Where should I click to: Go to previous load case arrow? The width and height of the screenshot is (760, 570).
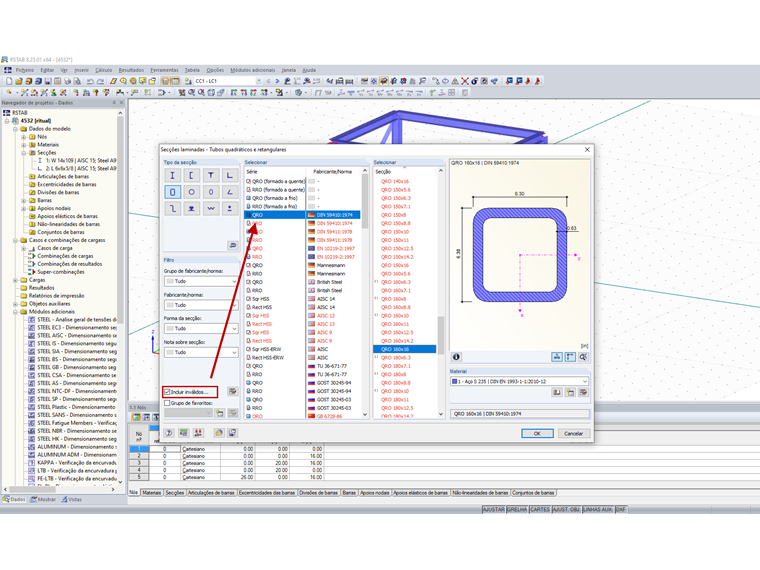268,81
